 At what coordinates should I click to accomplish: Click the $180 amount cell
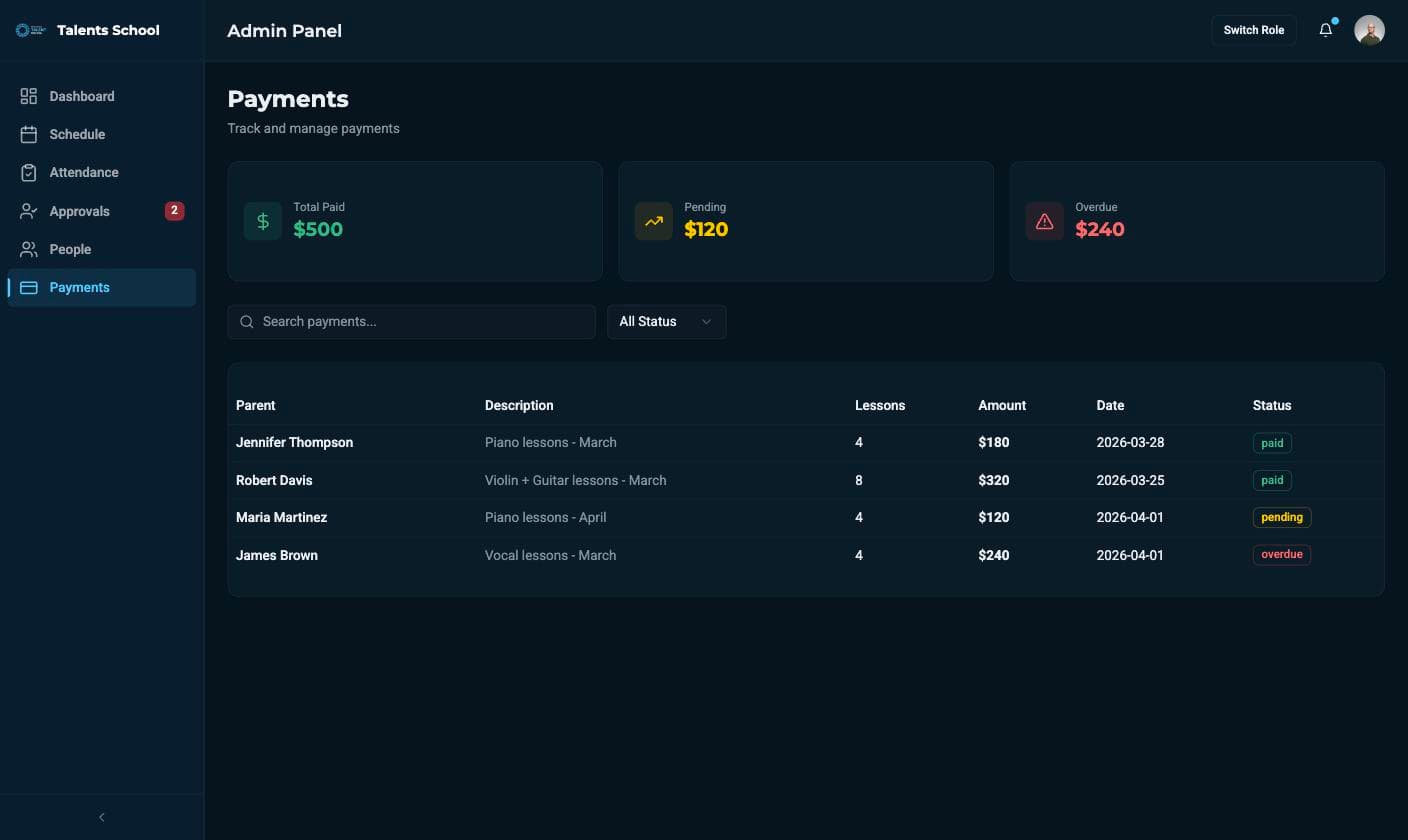[994, 442]
